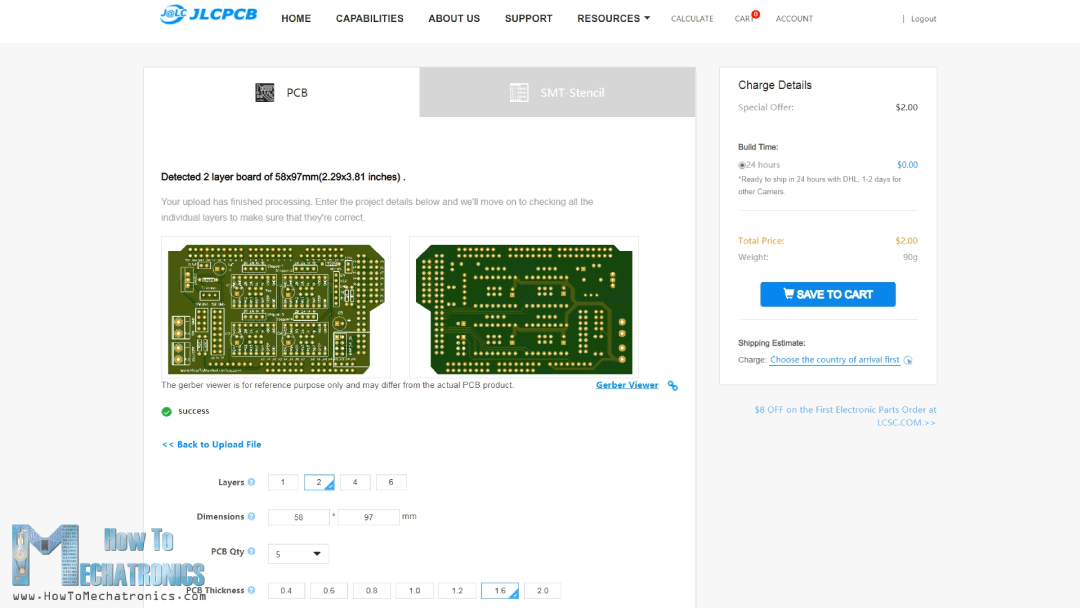1080x608 pixels.
Task: Click the SAVE TO CART button
Action: tap(827, 294)
